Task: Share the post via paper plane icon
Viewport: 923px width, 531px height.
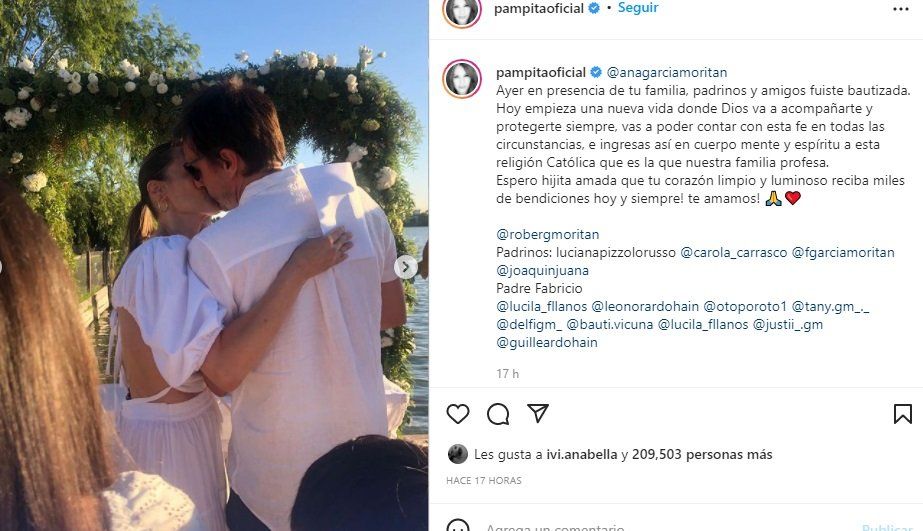Action: pyautogui.click(x=538, y=413)
